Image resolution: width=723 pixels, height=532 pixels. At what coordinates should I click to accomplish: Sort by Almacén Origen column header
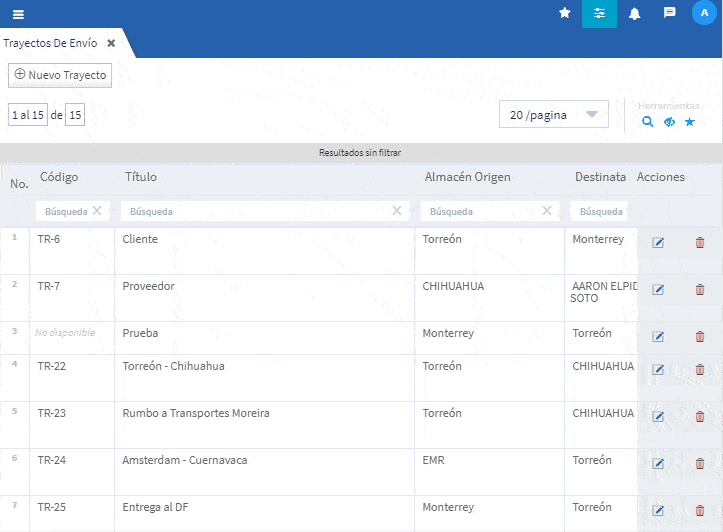pos(467,177)
